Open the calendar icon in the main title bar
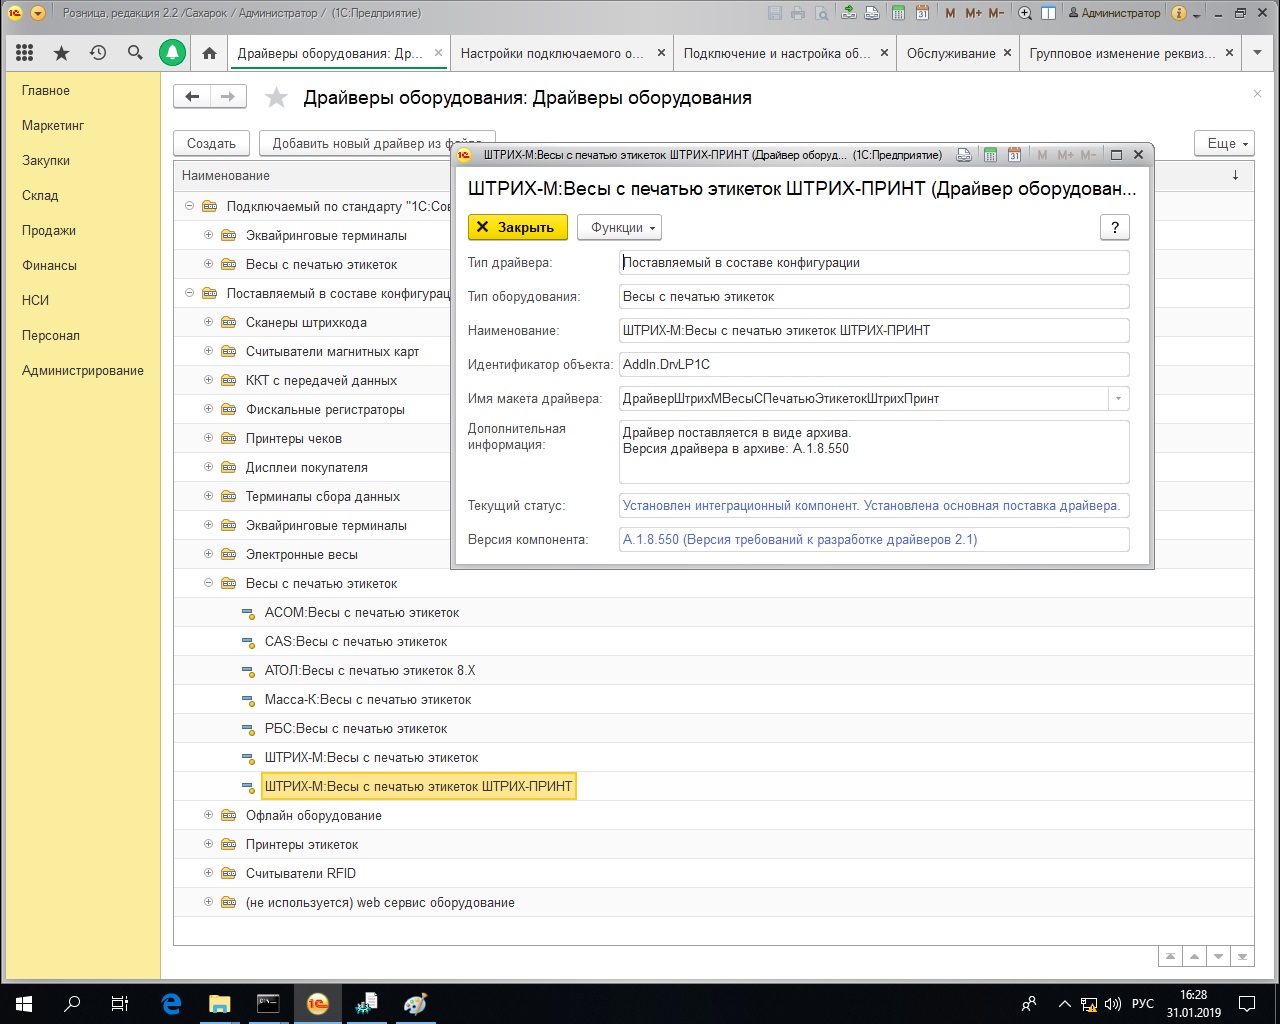The image size is (1280, 1024). [x=922, y=13]
